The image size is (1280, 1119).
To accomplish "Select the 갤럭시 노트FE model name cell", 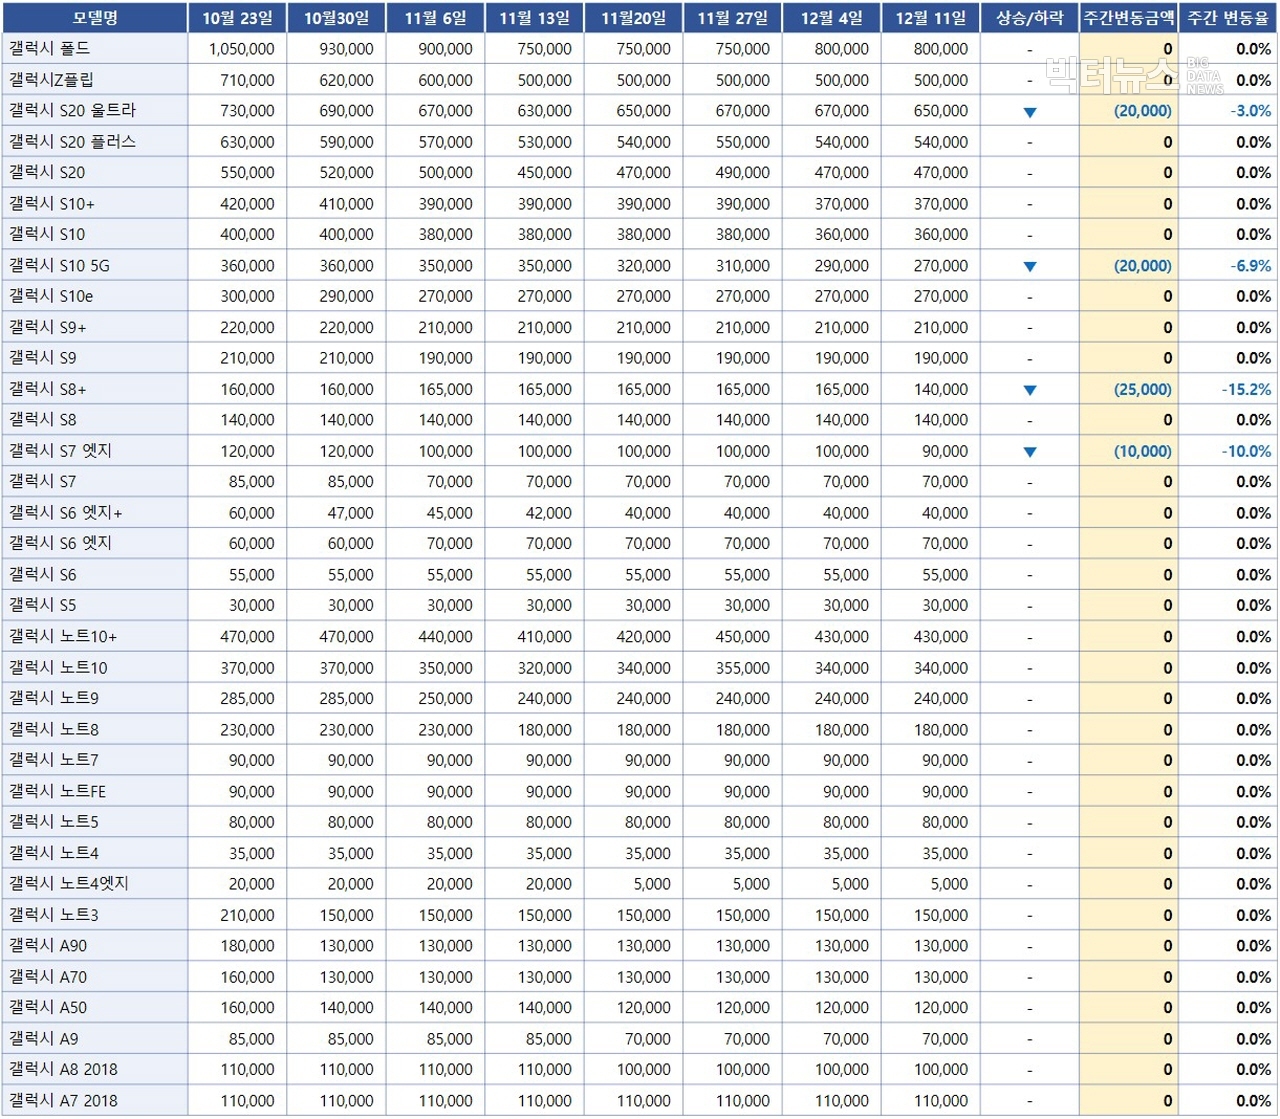I will pos(94,792).
